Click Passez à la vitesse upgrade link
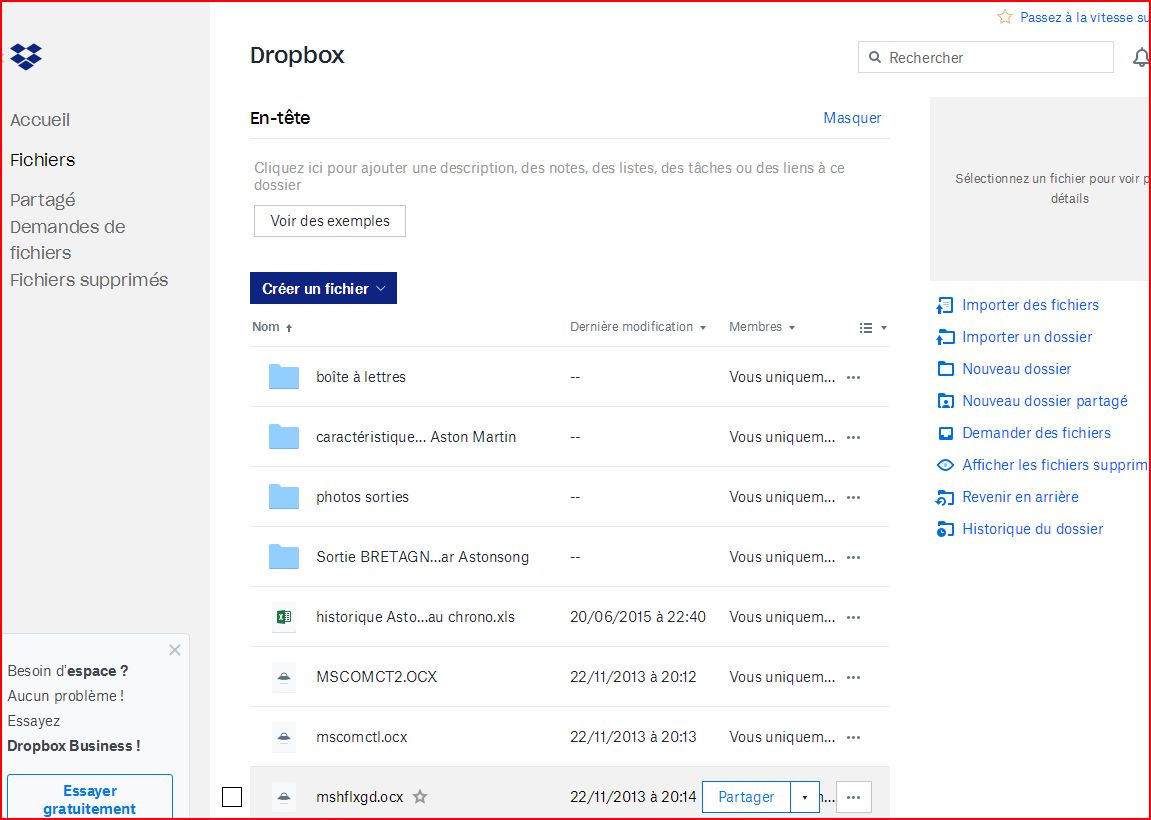This screenshot has height=820, width=1151. (x=1085, y=17)
